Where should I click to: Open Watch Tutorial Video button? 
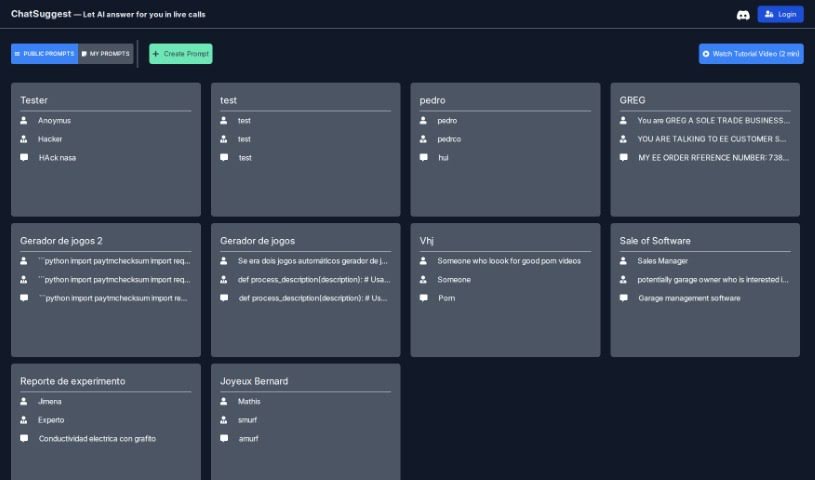tap(751, 54)
